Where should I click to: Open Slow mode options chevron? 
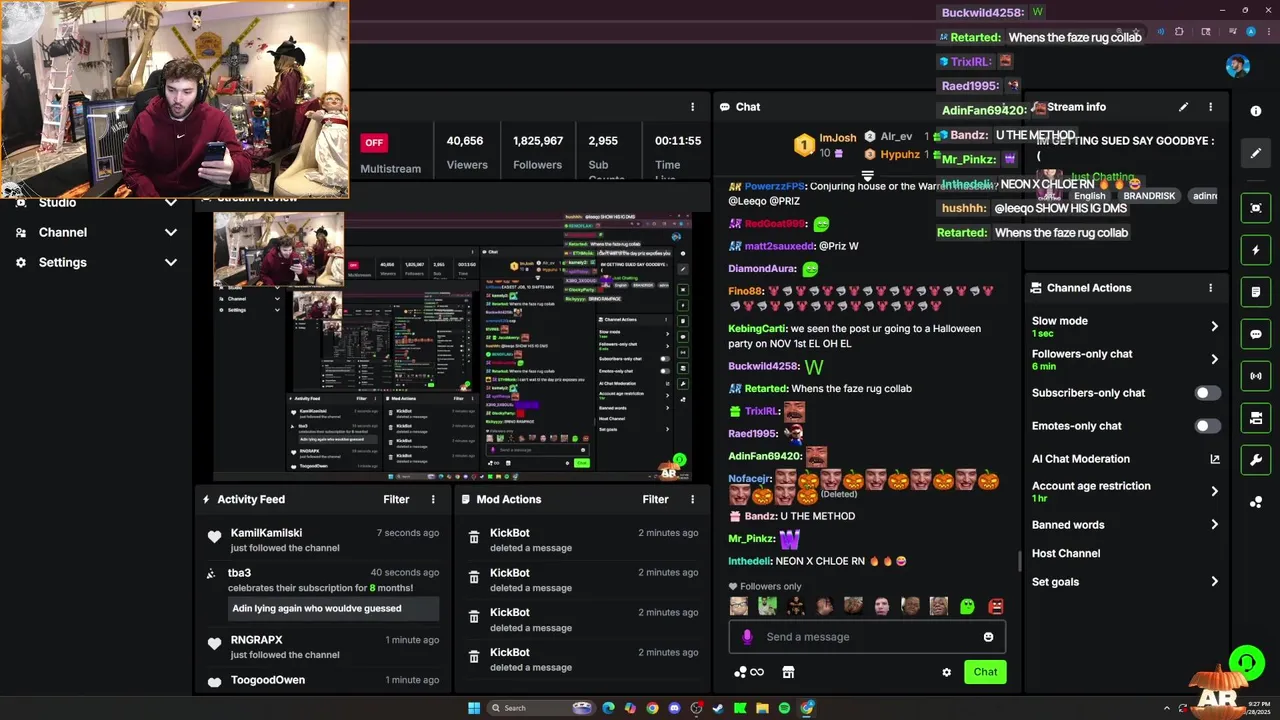pyautogui.click(x=1214, y=326)
